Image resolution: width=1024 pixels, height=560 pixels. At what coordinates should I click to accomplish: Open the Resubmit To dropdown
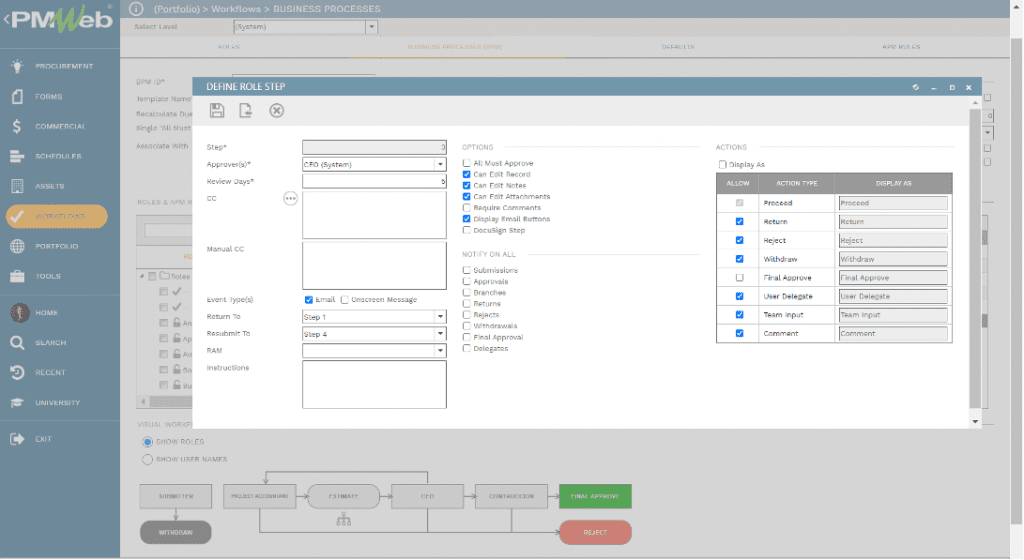coord(440,334)
